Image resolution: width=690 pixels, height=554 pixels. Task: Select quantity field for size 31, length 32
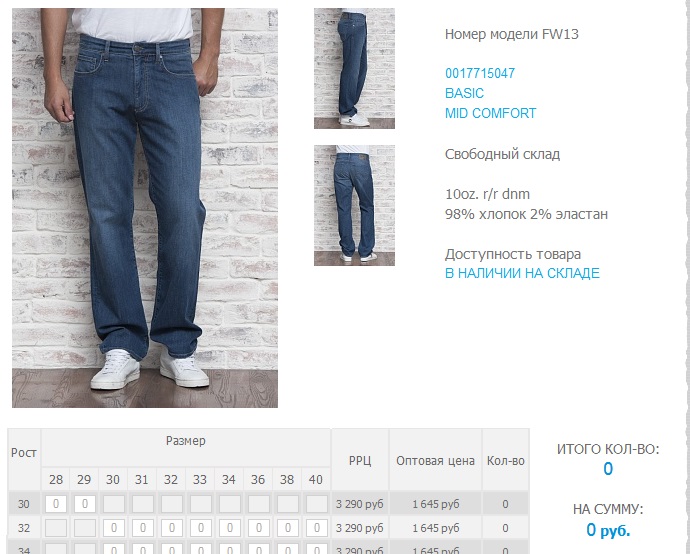pyautogui.click(x=143, y=528)
